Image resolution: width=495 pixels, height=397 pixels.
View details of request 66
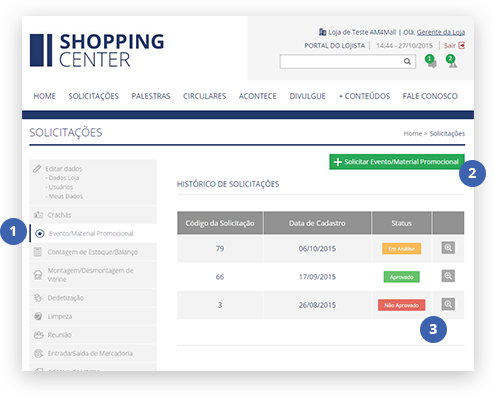point(448,276)
